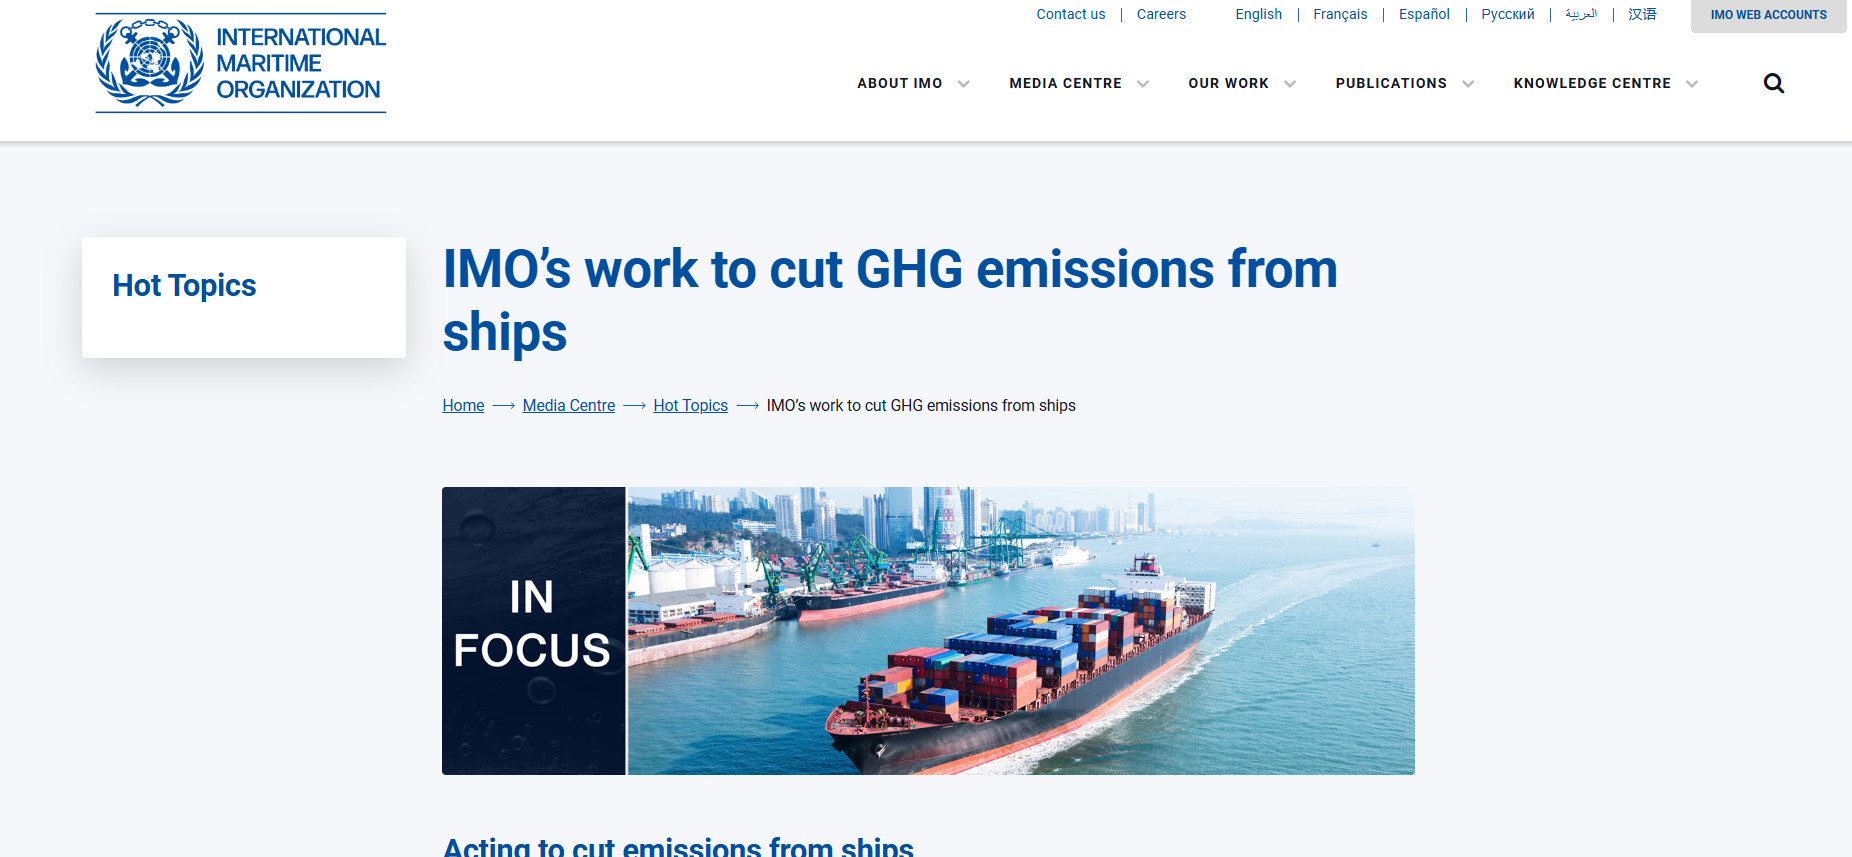1852x857 pixels.
Task: Expand the About IMO chevron
Action: pos(963,84)
